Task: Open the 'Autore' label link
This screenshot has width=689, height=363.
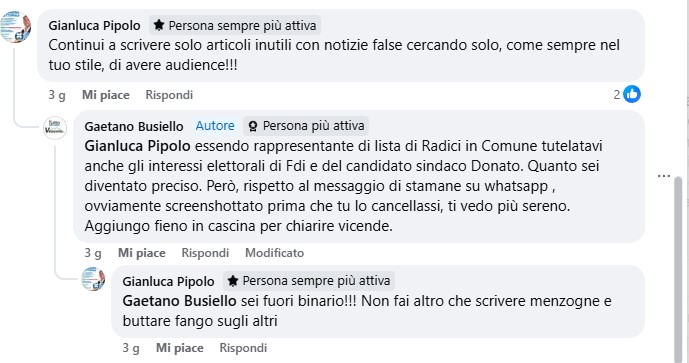Action: click(215, 126)
